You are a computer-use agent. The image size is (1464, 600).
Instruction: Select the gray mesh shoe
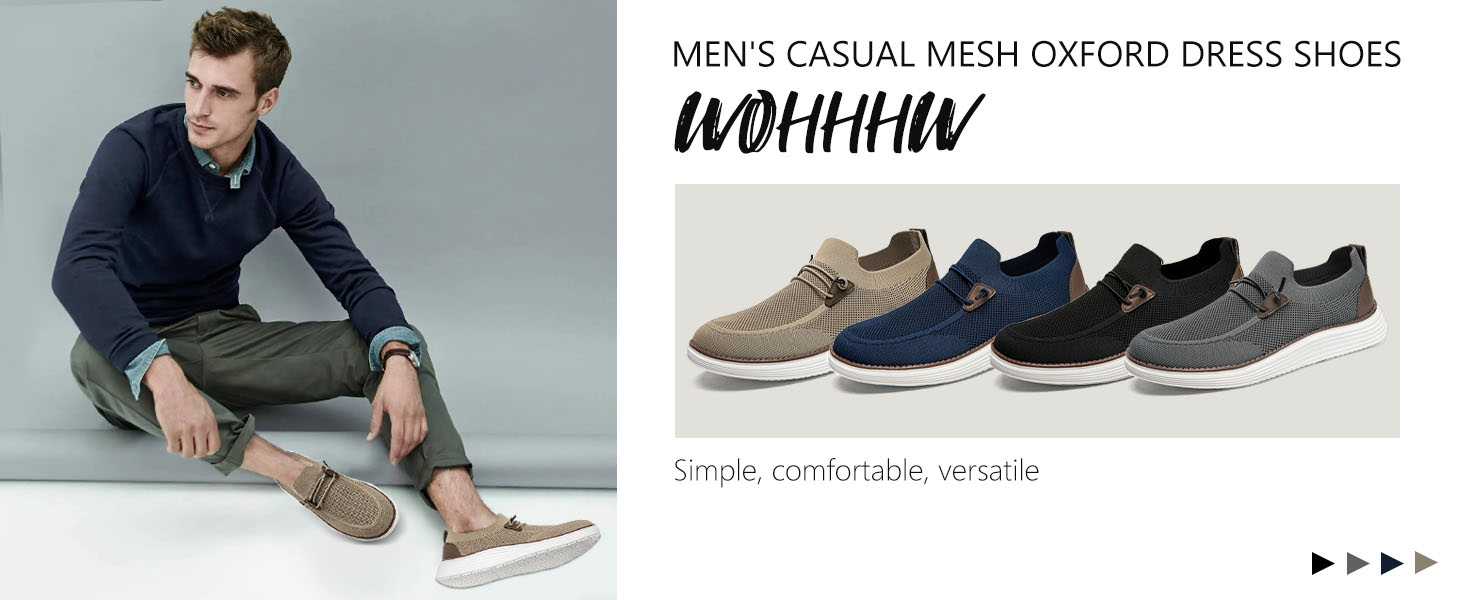pyautogui.click(x=1255, y=318)
